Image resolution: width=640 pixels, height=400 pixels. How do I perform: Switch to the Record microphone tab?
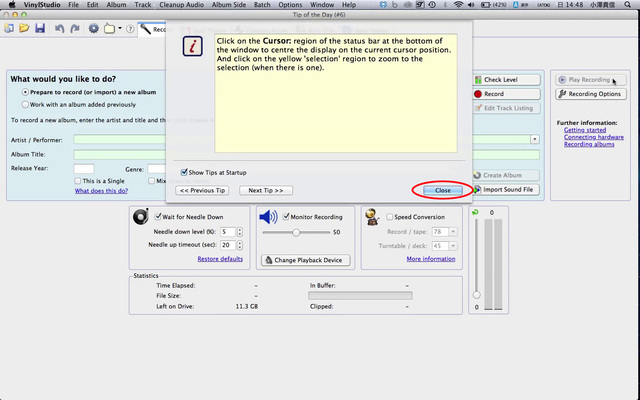point(152,29)
